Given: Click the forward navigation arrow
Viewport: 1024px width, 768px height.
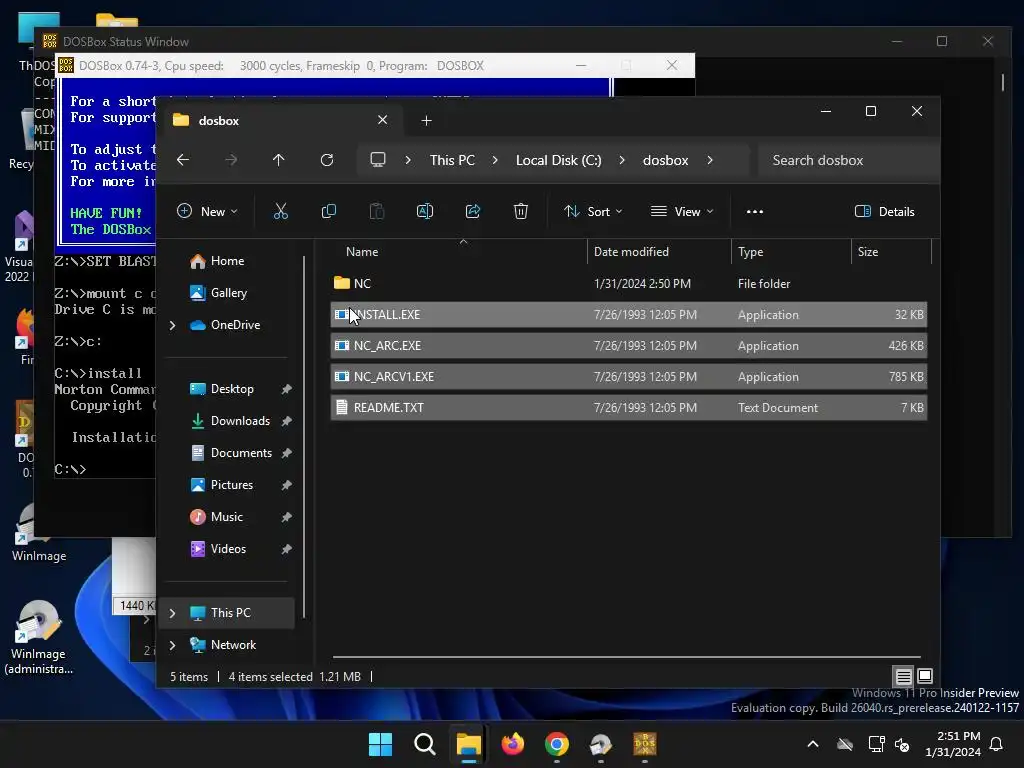Looking at the screenshot, I should click(231, 160).
